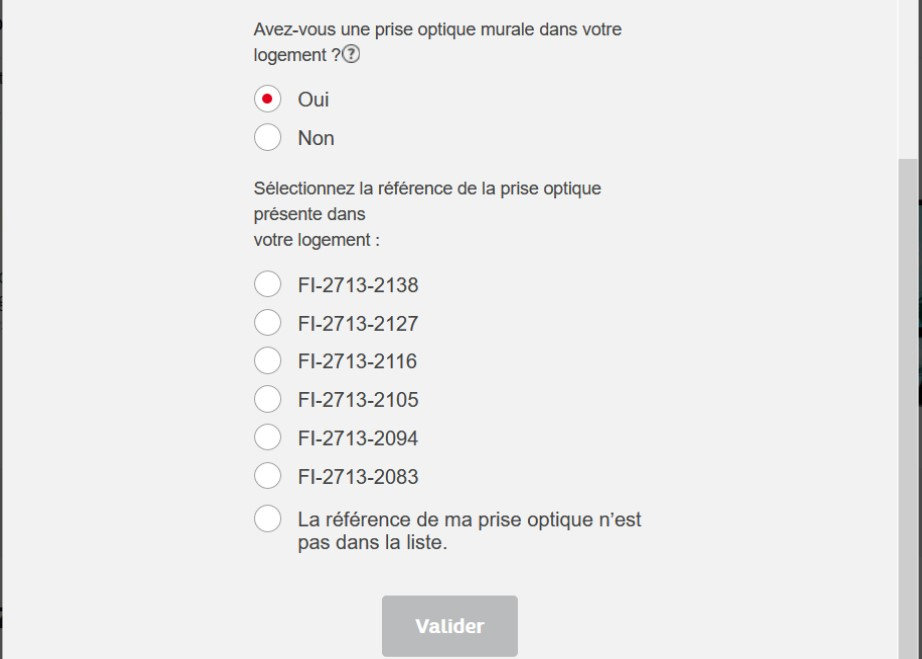This screenshot has width=922, height=659.
Task: Click the Oui label text
Action: pyautogui.click(x=313, y=100)
